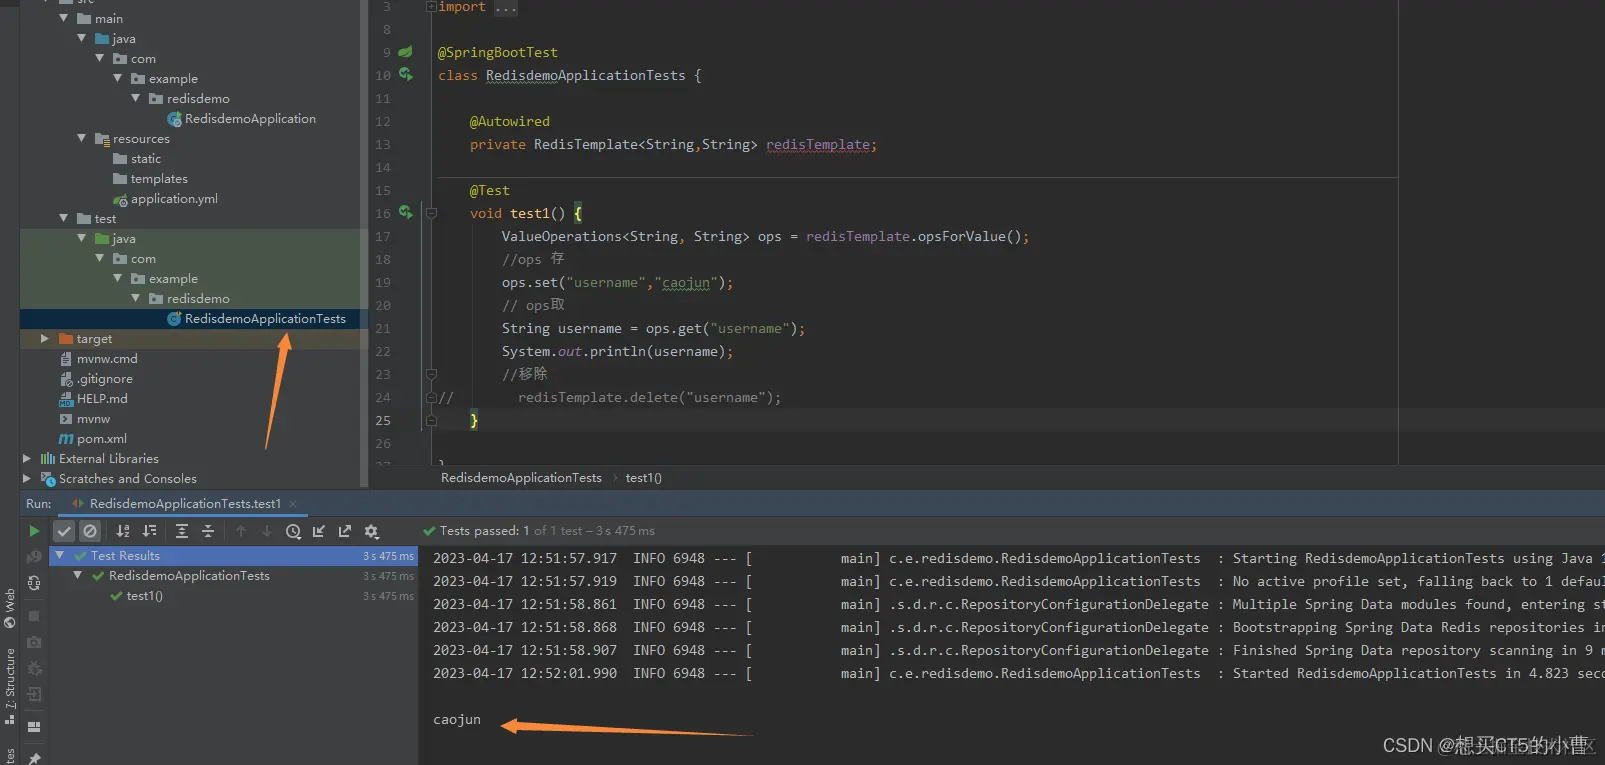
Task: Select static folder
Action: (145, 159)
